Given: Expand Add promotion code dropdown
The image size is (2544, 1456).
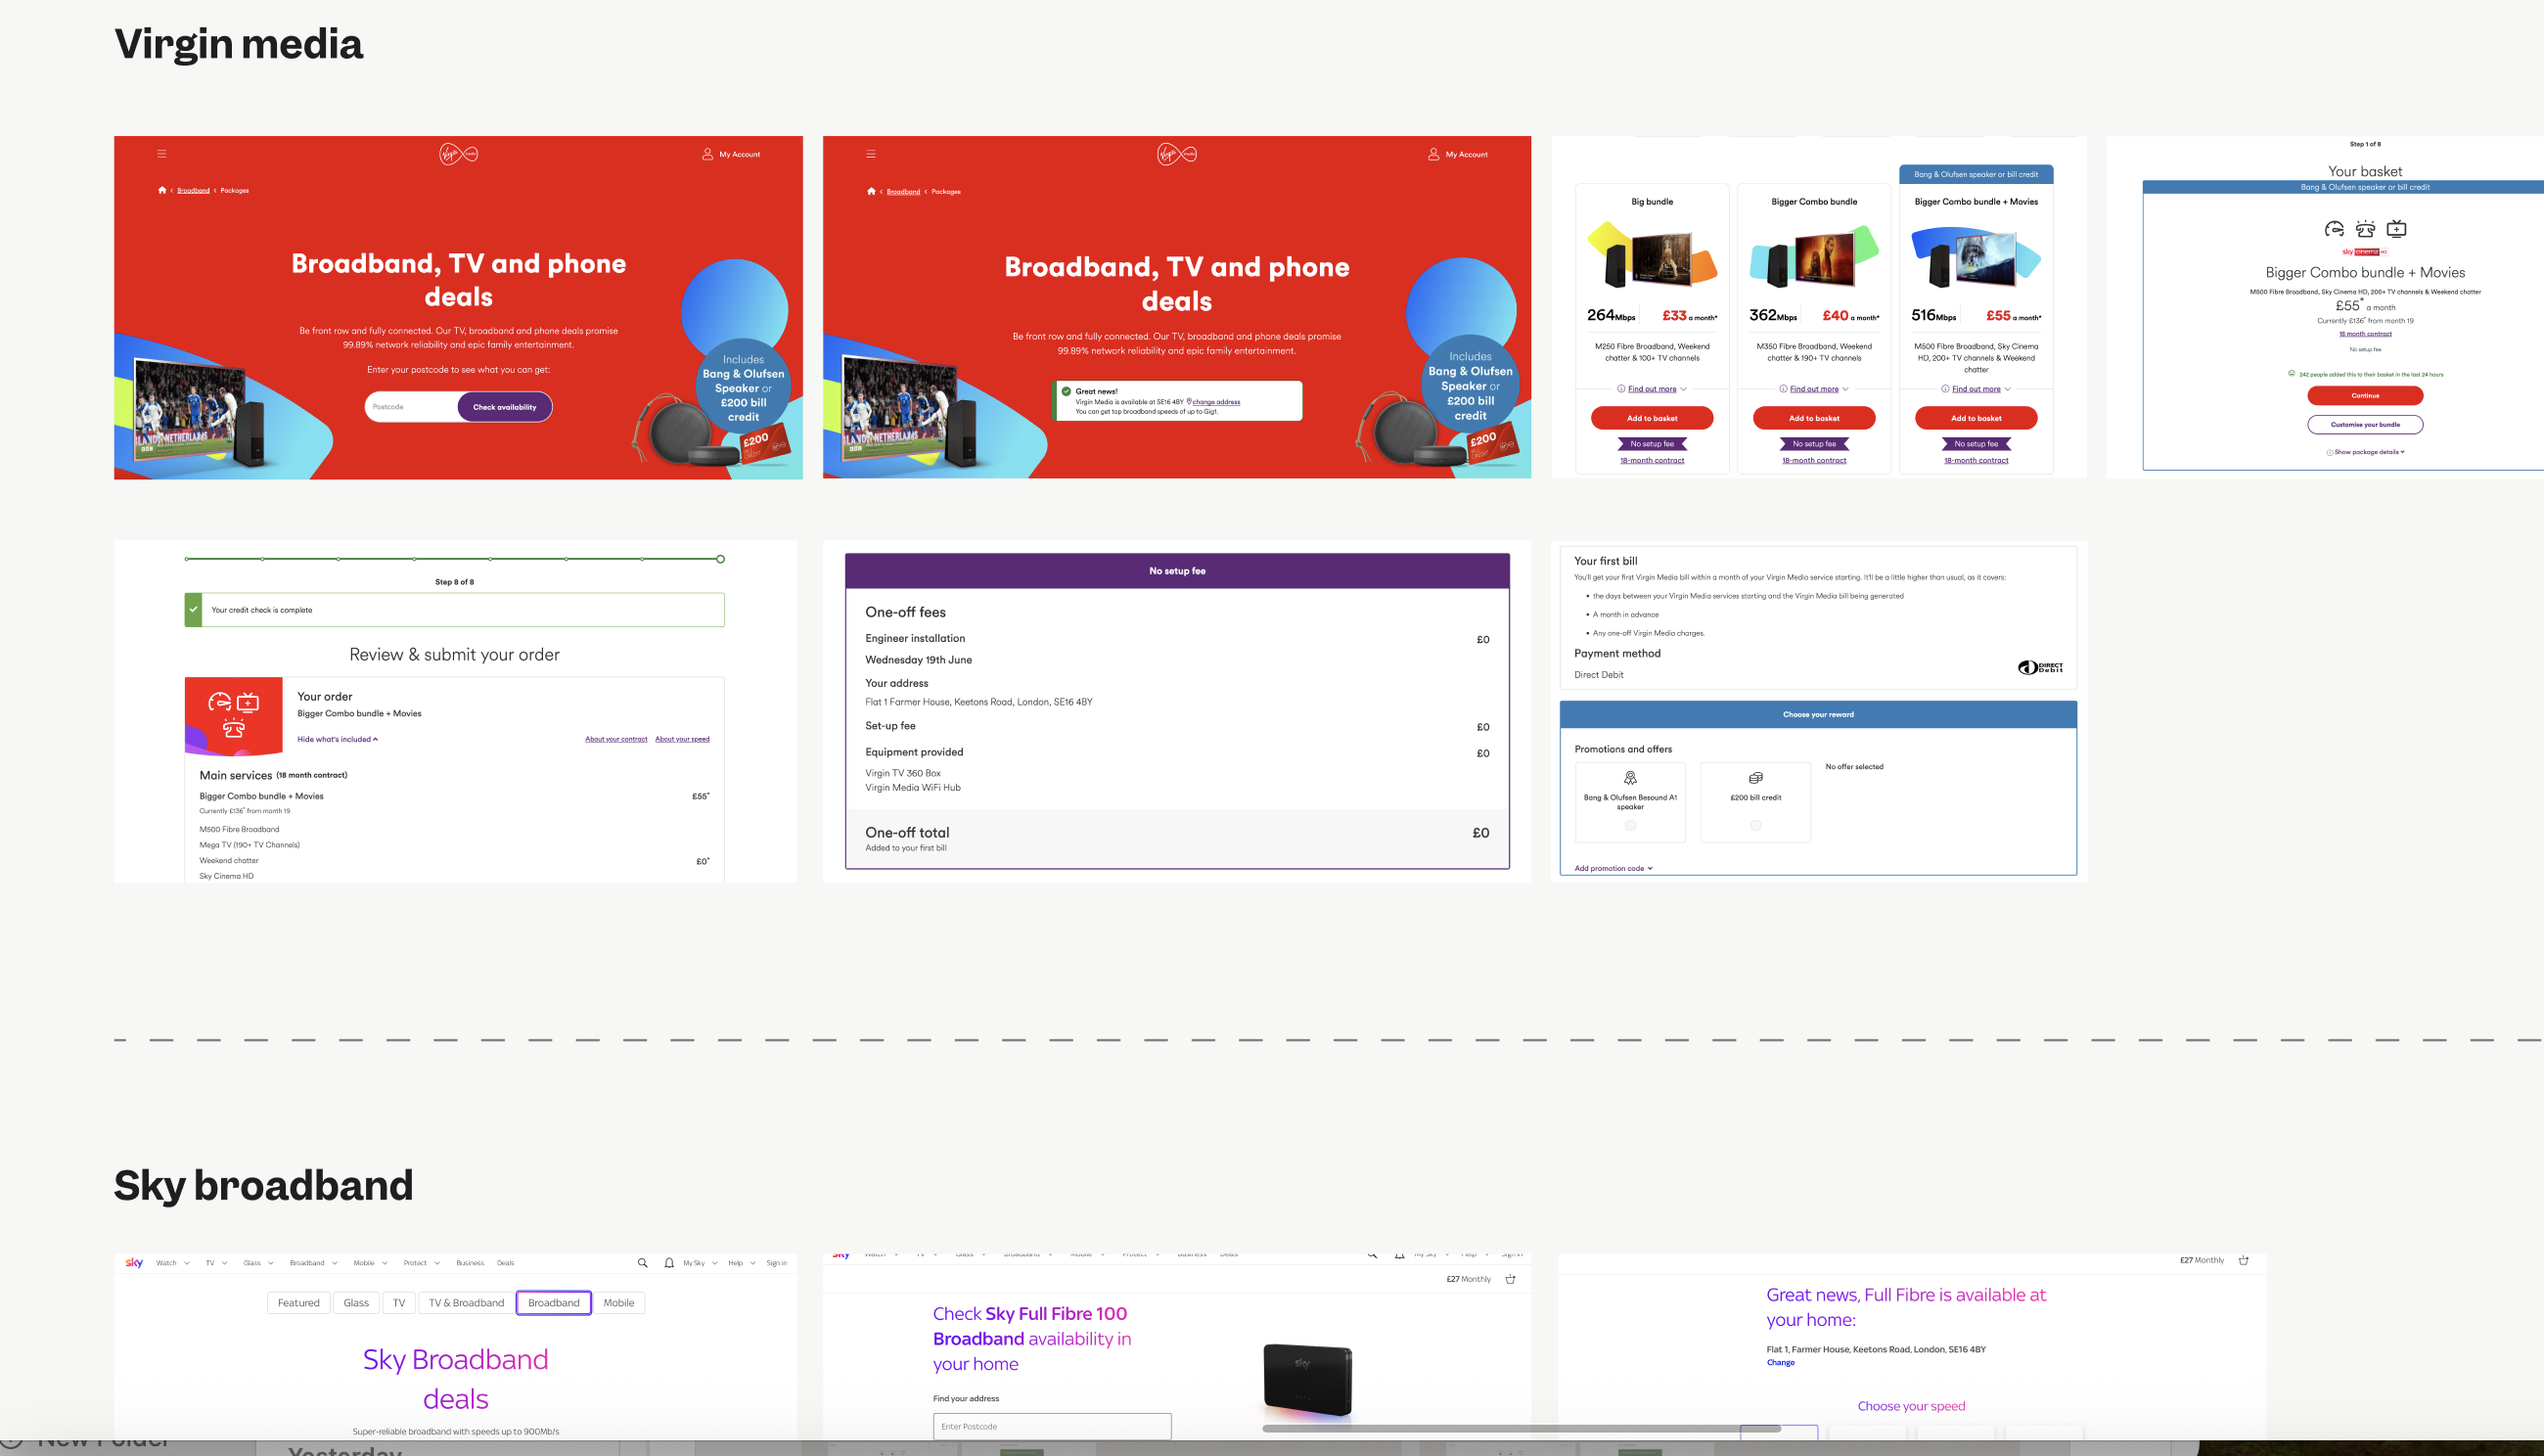Looking at the screenshot, I should point(1613,868).
